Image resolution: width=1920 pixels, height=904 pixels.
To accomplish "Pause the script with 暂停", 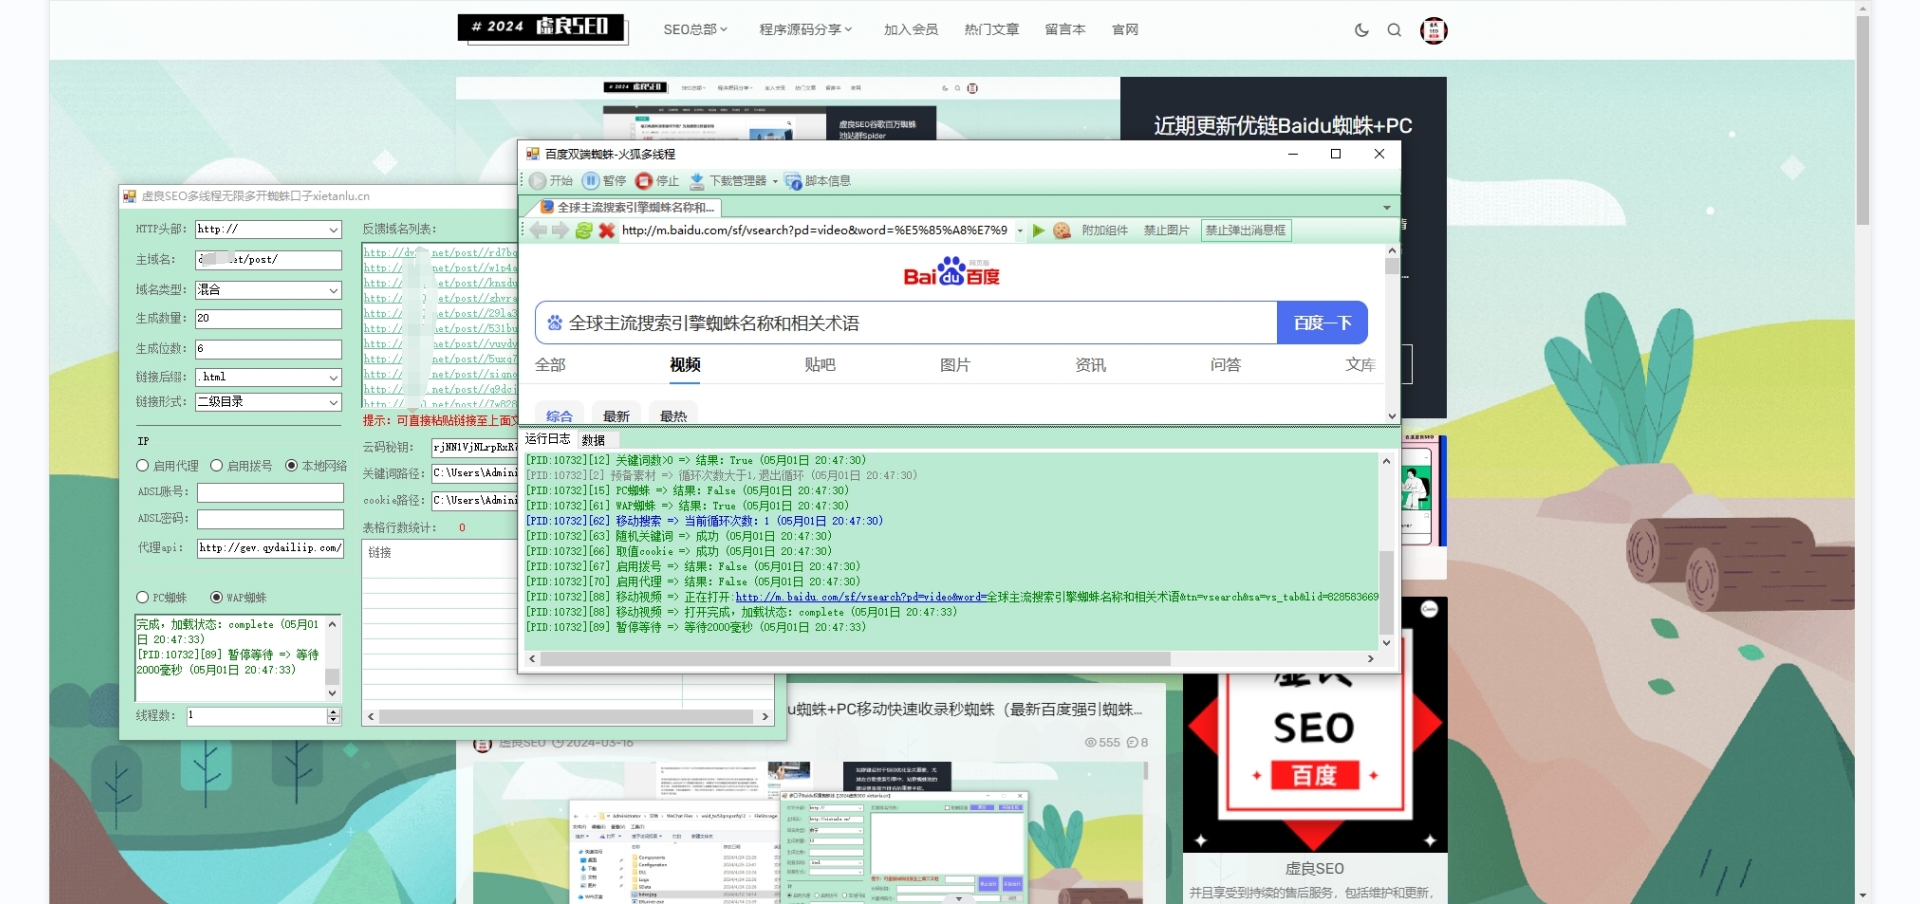I will pos(604,181).
